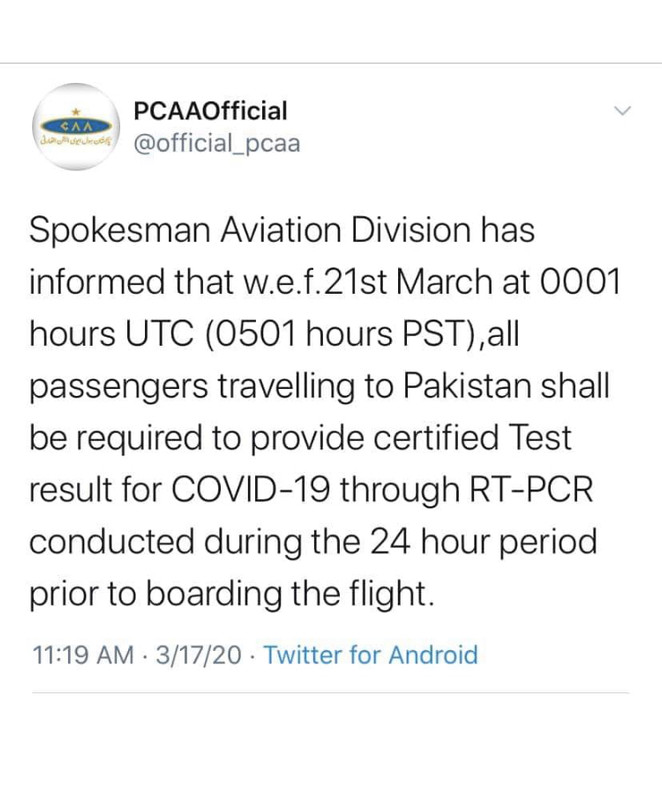
Task: Click the 24 hour period phrase
Action: coord(483,543)
